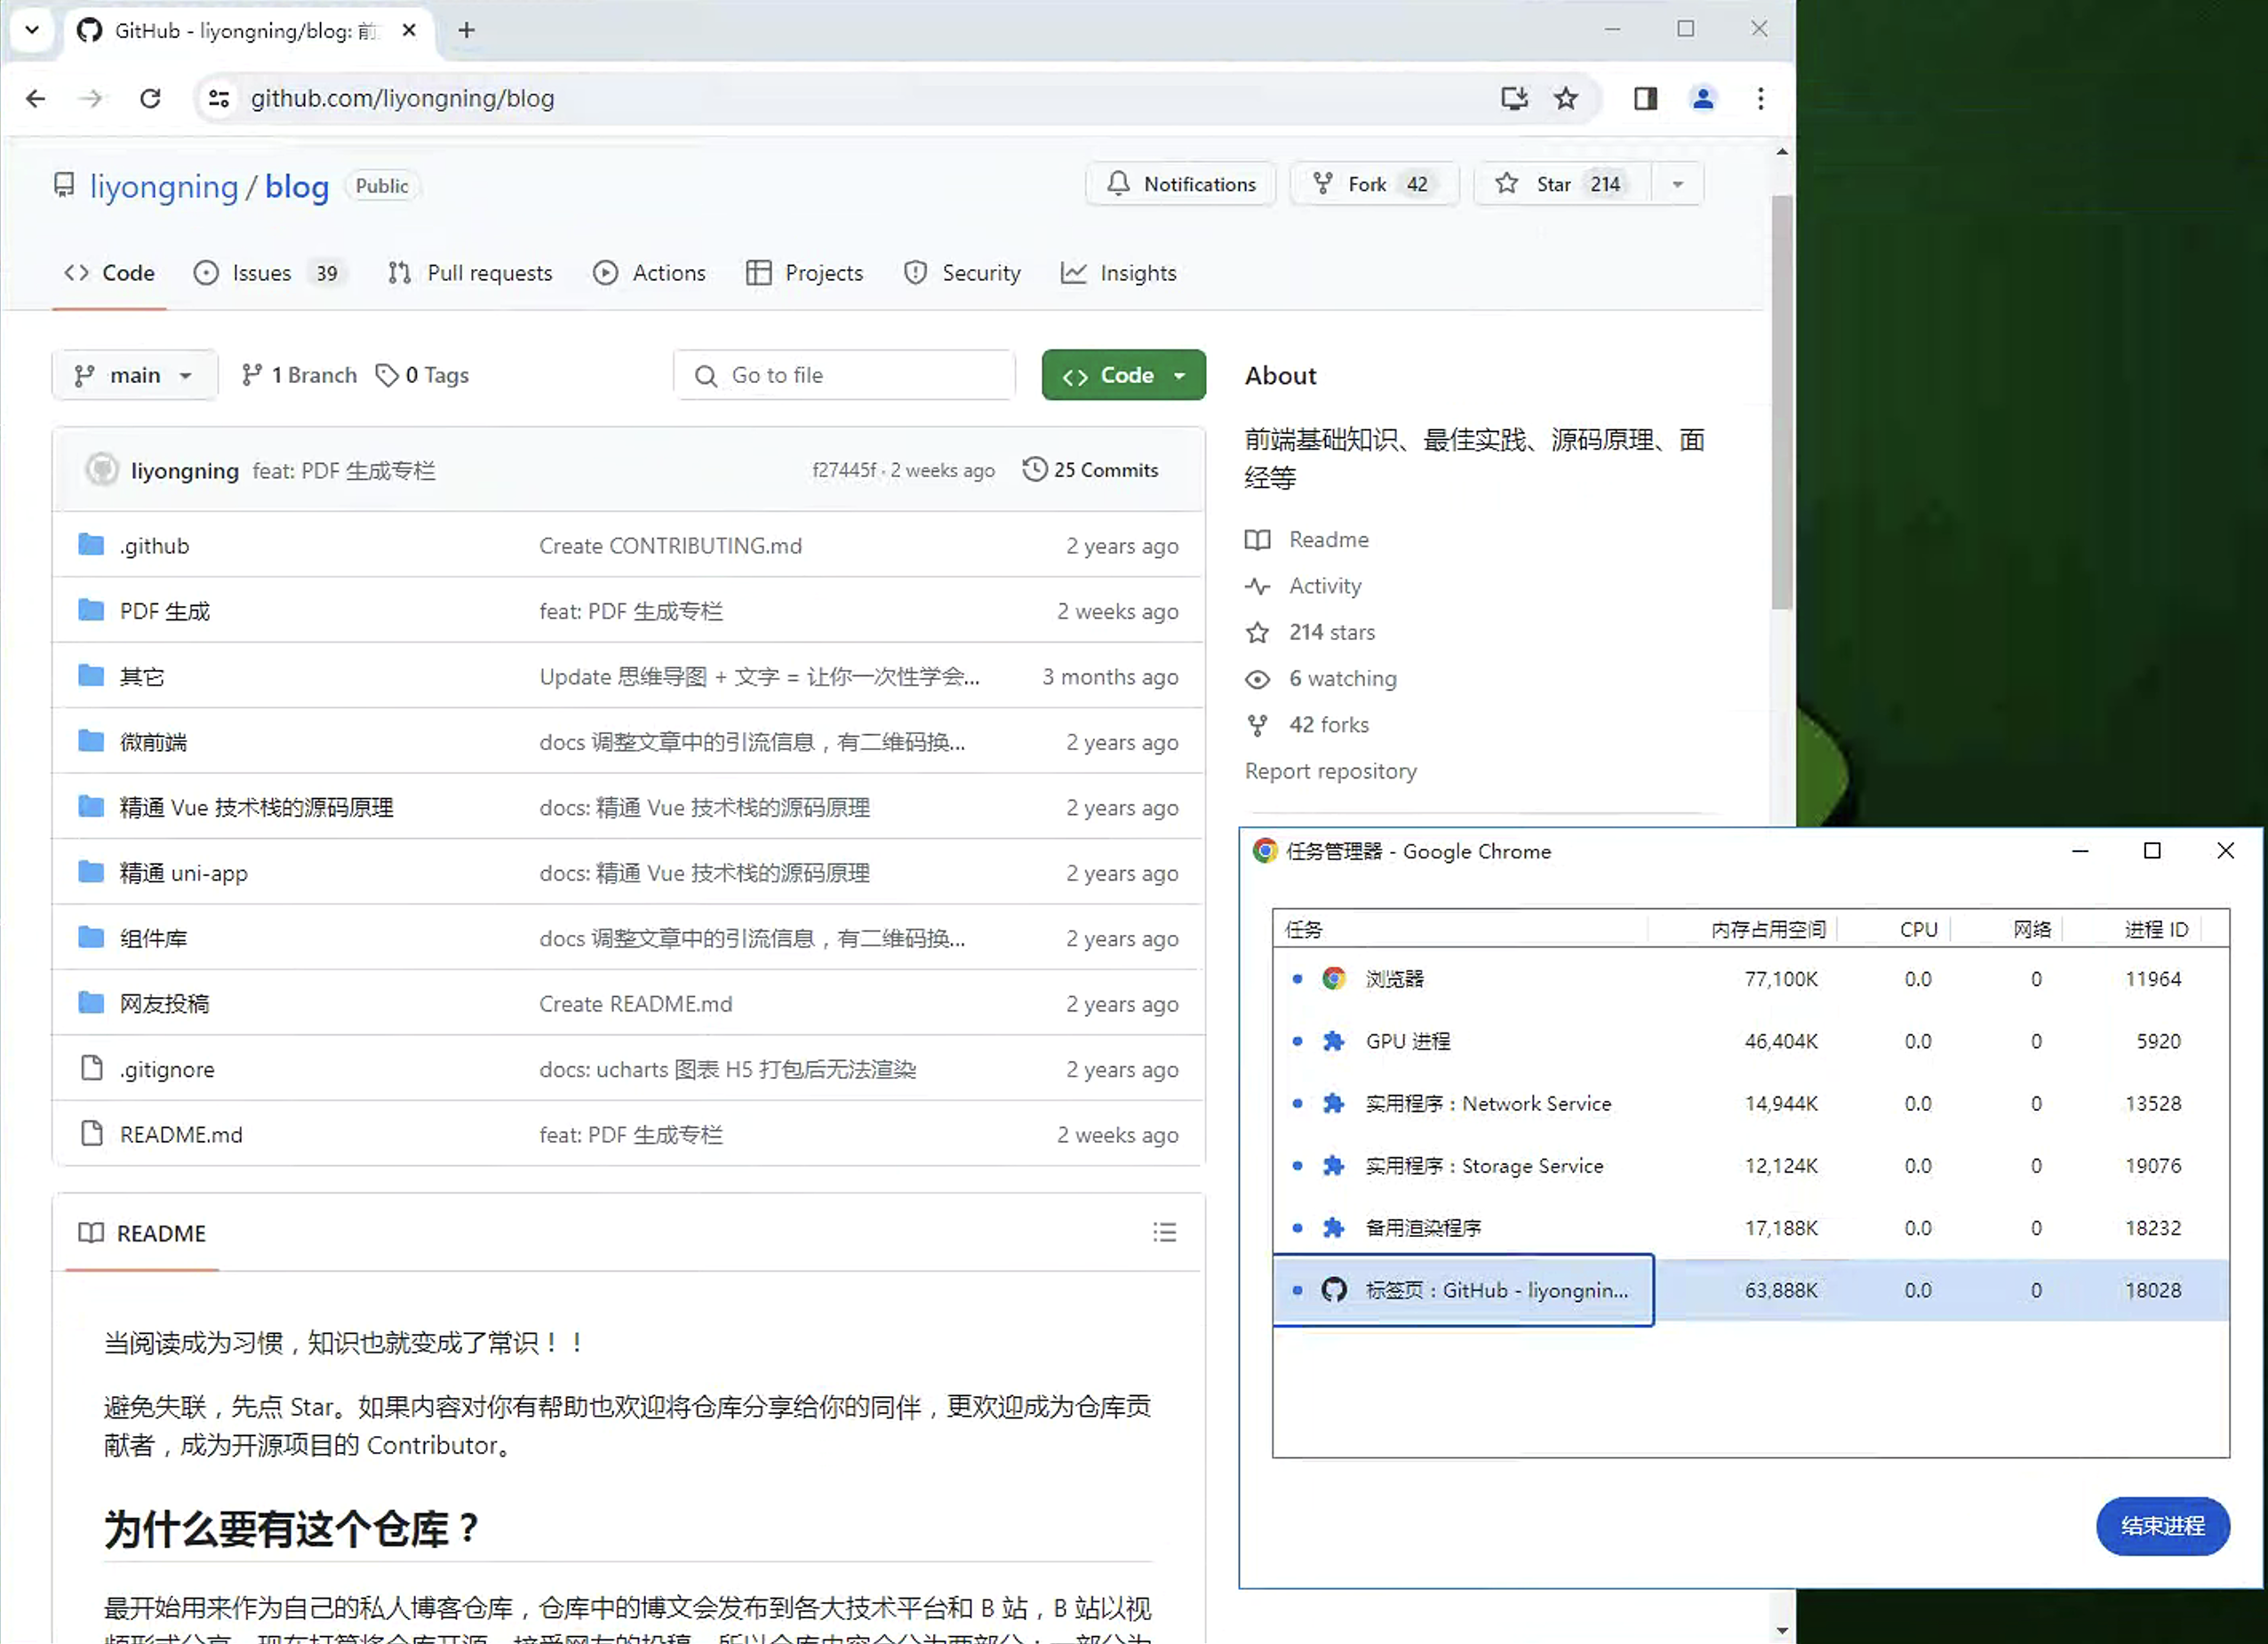
Task: Open Chrome side panel icon
Action: pos(1645,98)
